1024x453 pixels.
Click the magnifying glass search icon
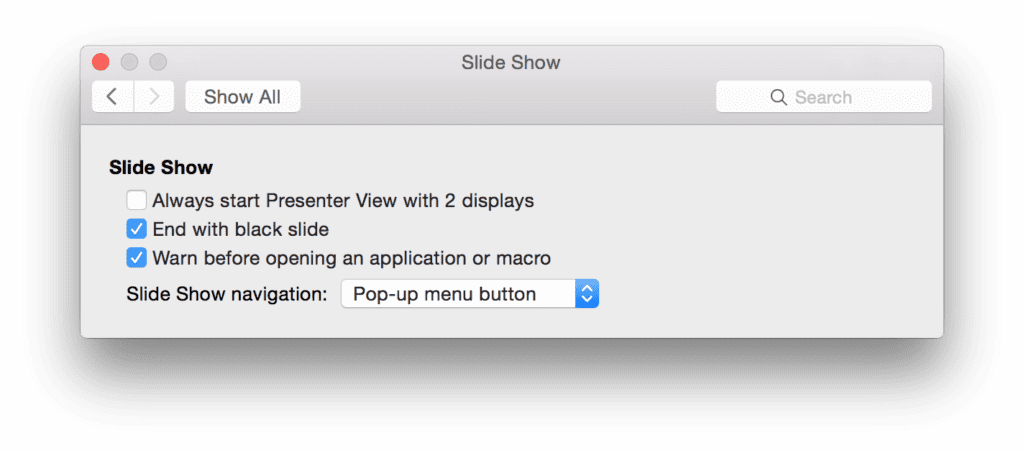tap(778, 97)
